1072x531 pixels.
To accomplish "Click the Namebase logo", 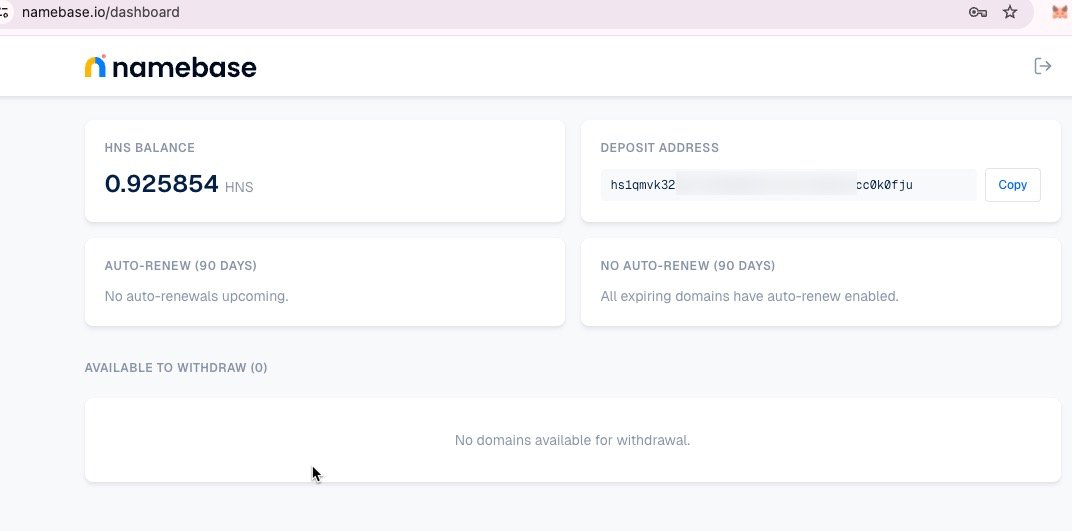I will click(170, 66).
